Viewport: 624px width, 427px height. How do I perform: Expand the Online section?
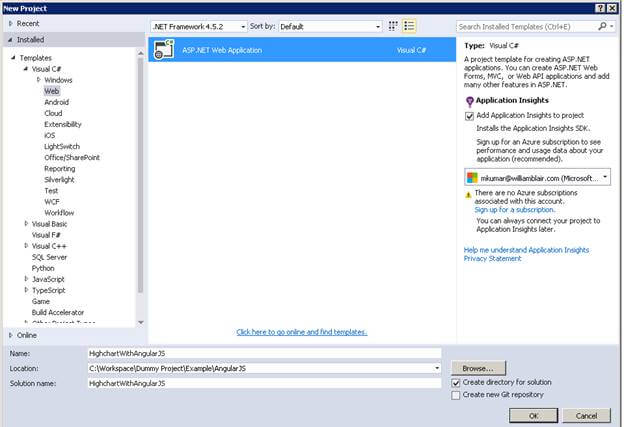coord(10,335)
